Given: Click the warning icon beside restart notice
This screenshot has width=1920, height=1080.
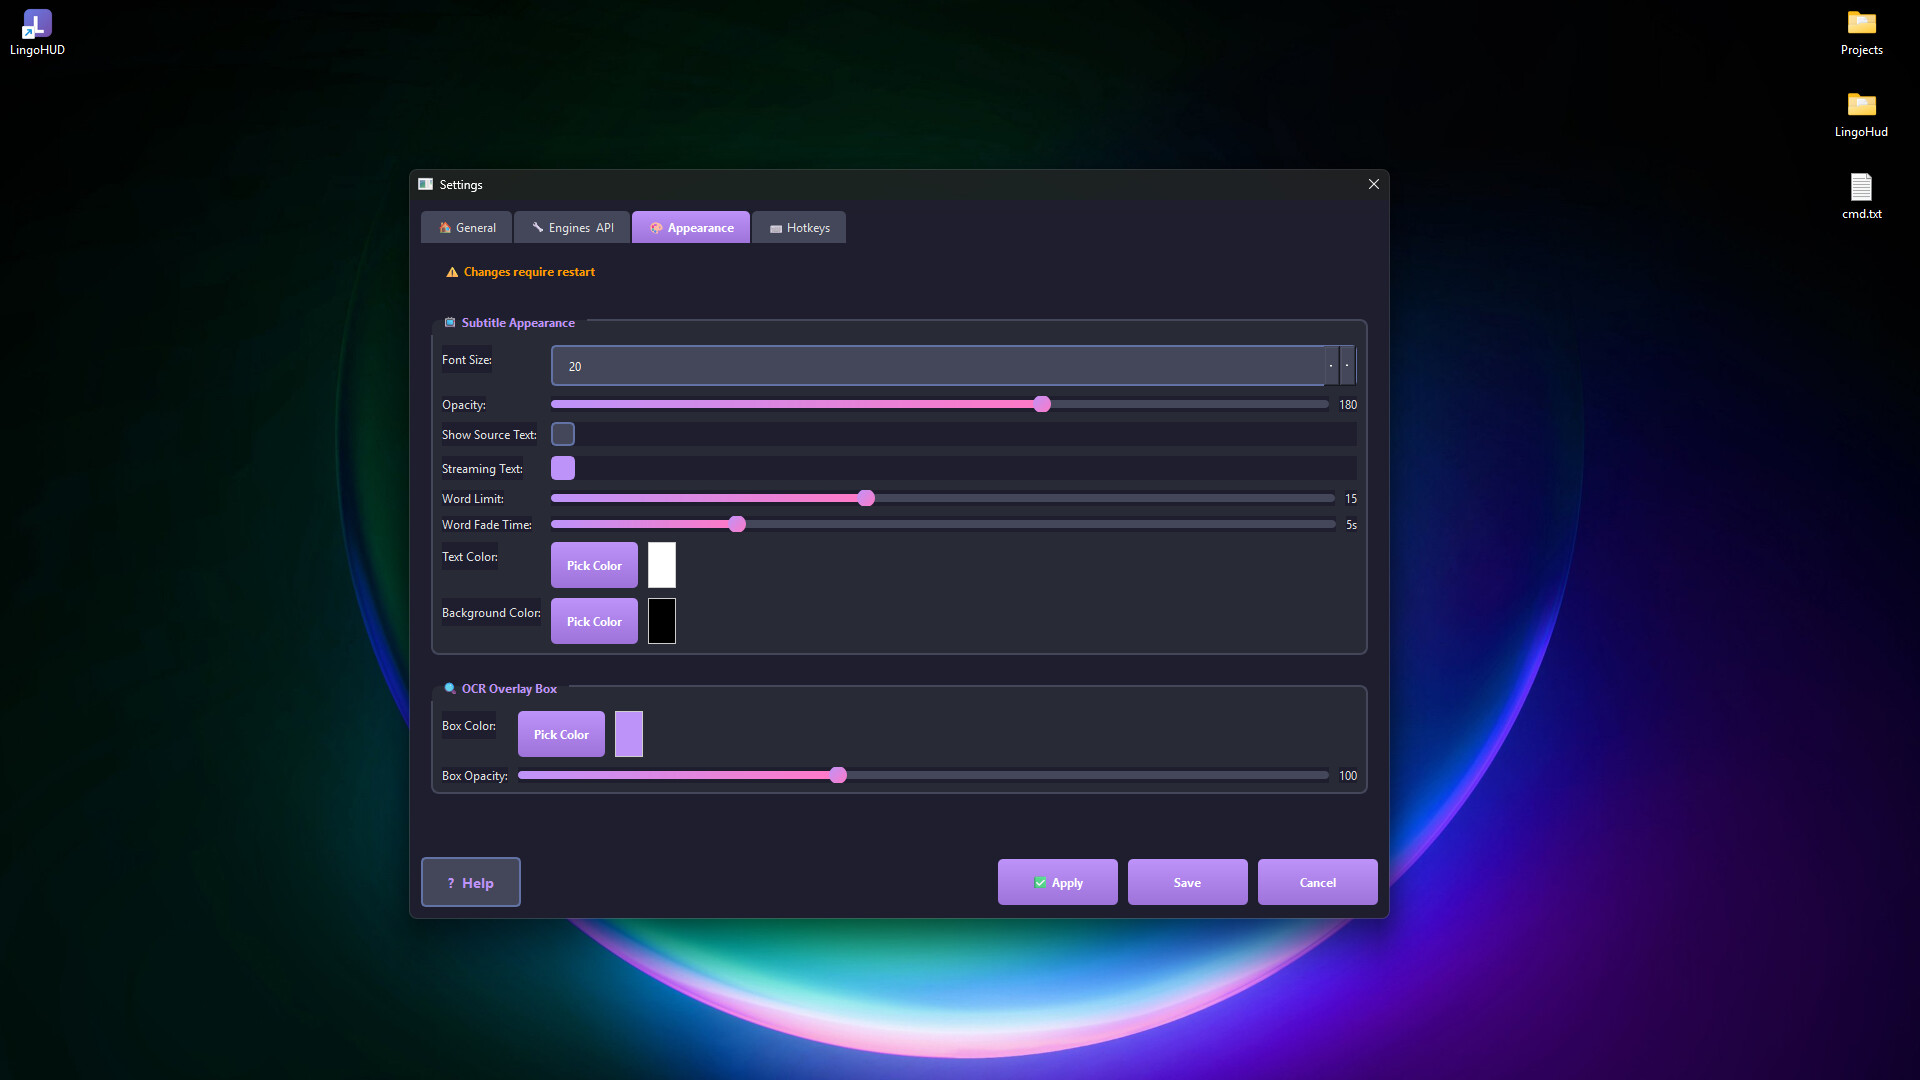Looking at the screenshot, I should [452, 272].
